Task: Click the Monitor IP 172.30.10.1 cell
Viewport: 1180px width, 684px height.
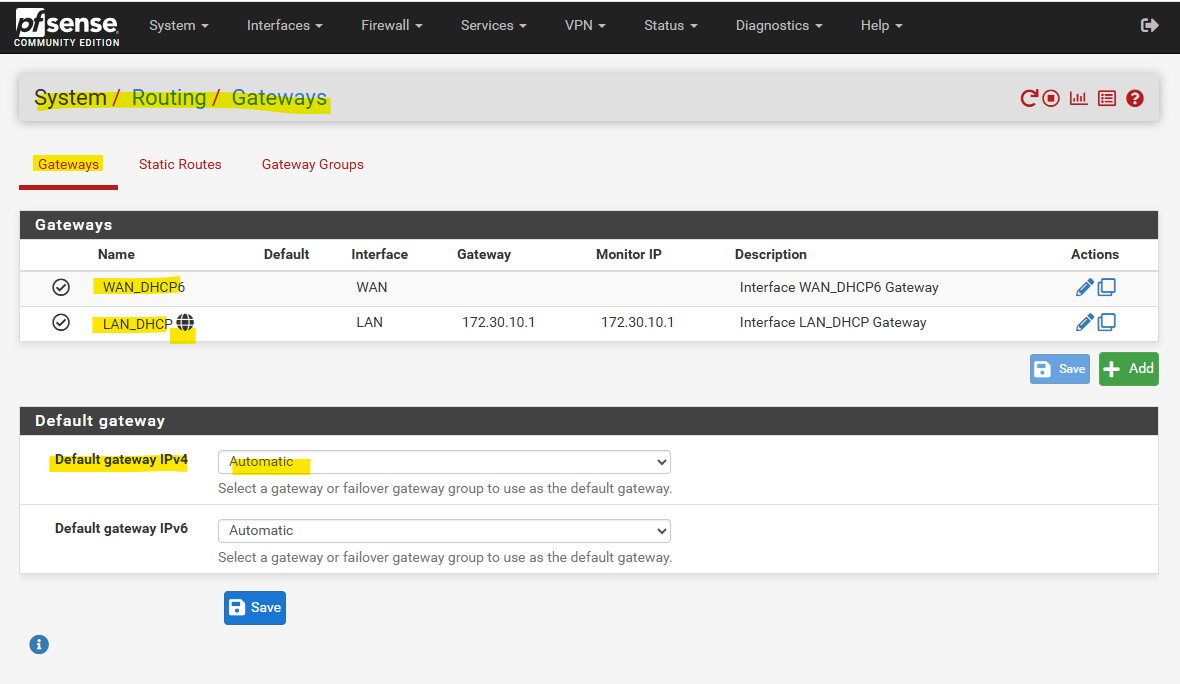Action: click(637, 322)
